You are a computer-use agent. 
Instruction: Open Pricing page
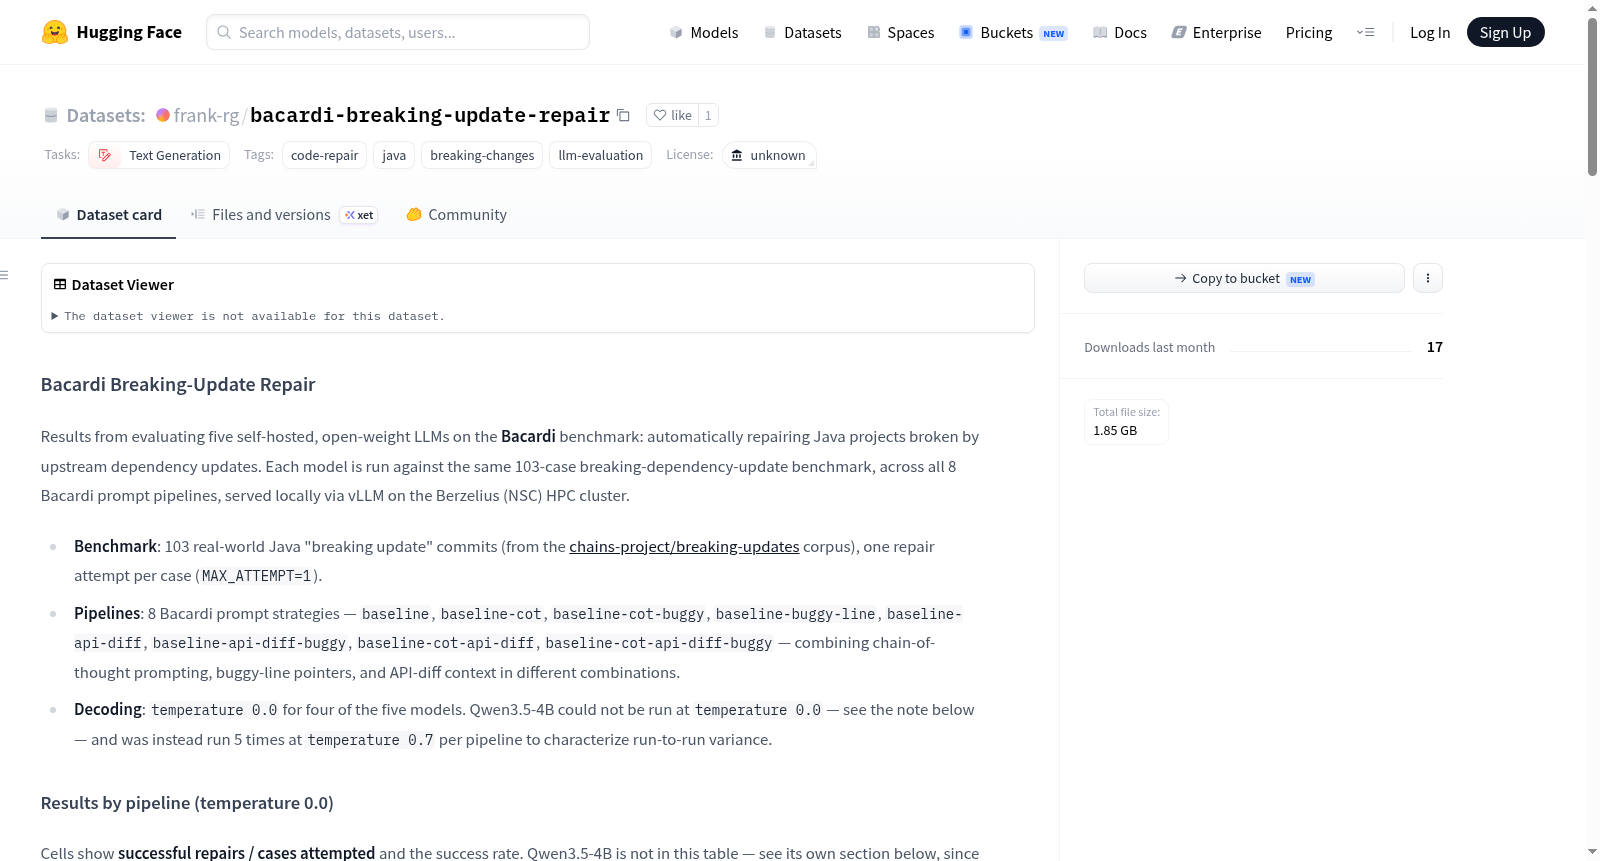click(1309, 32)
